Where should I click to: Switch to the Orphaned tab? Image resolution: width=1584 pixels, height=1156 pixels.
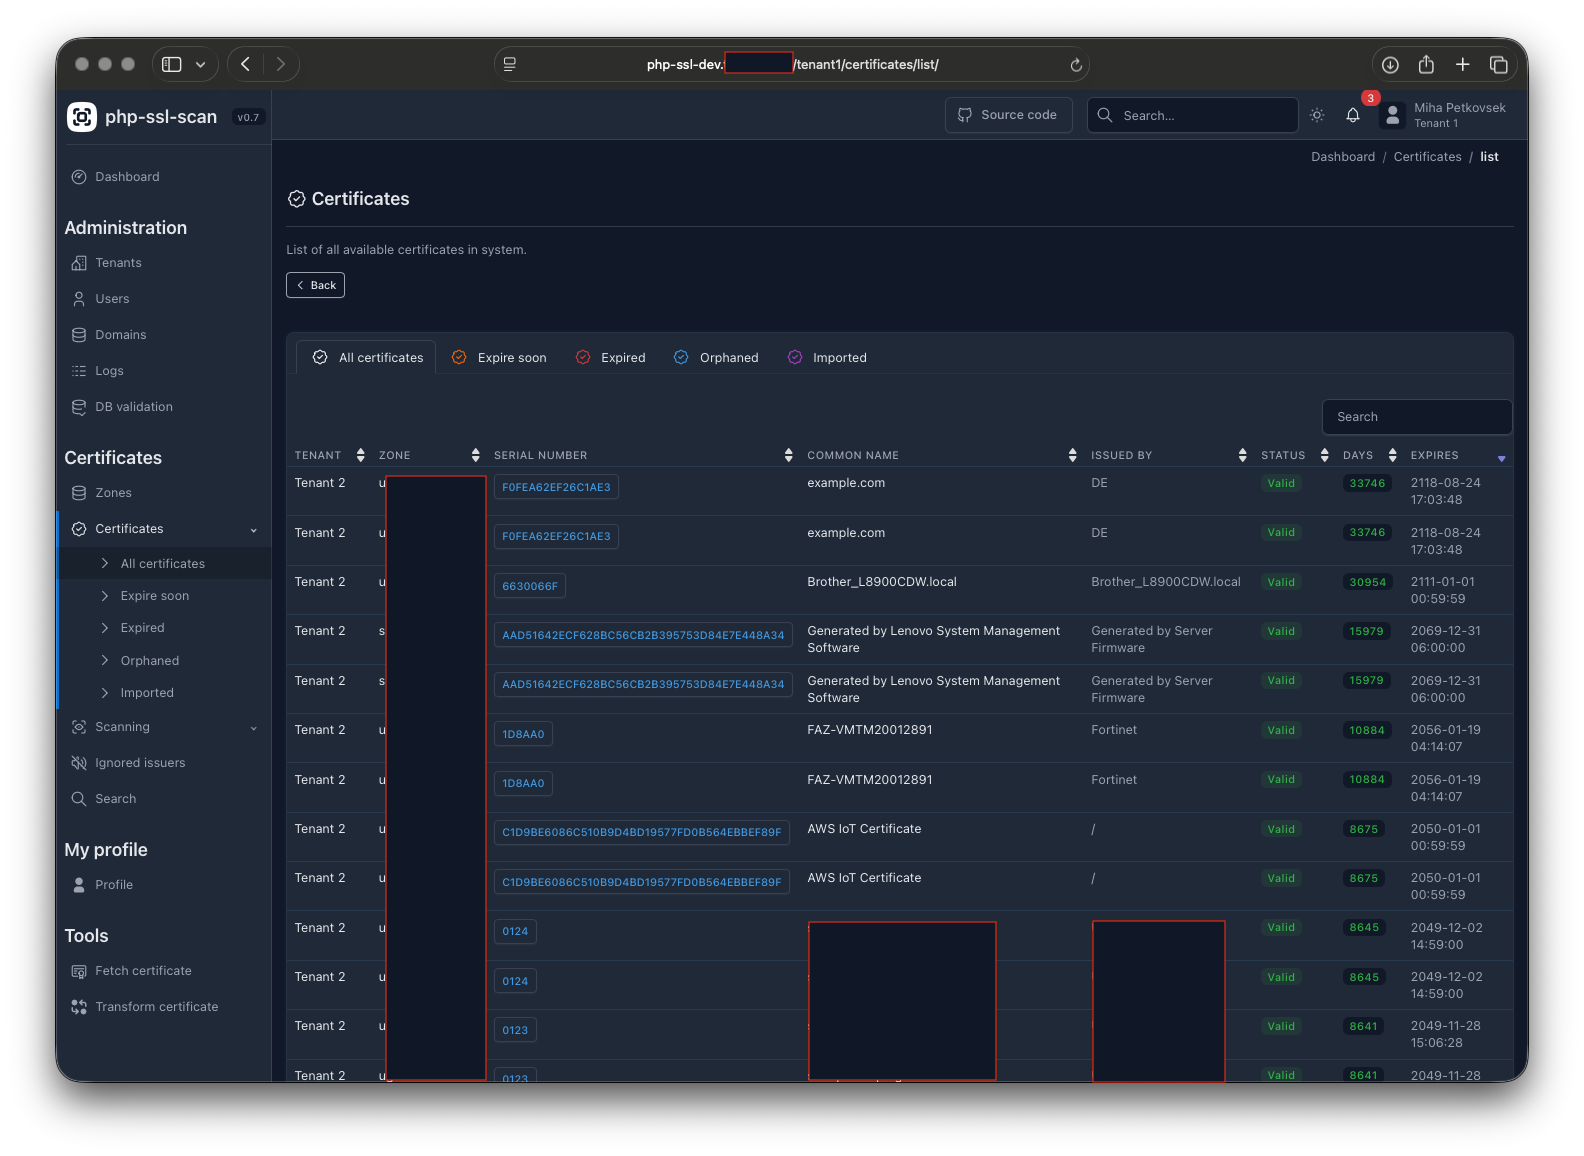(x=716, y=358)
